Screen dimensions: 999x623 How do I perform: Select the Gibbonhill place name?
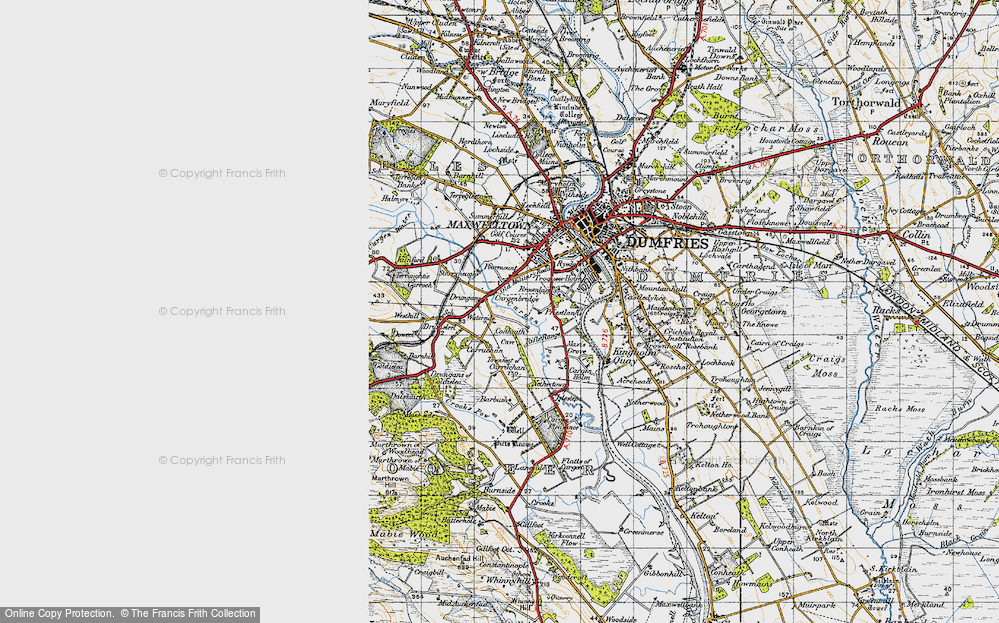click(663, 573)
